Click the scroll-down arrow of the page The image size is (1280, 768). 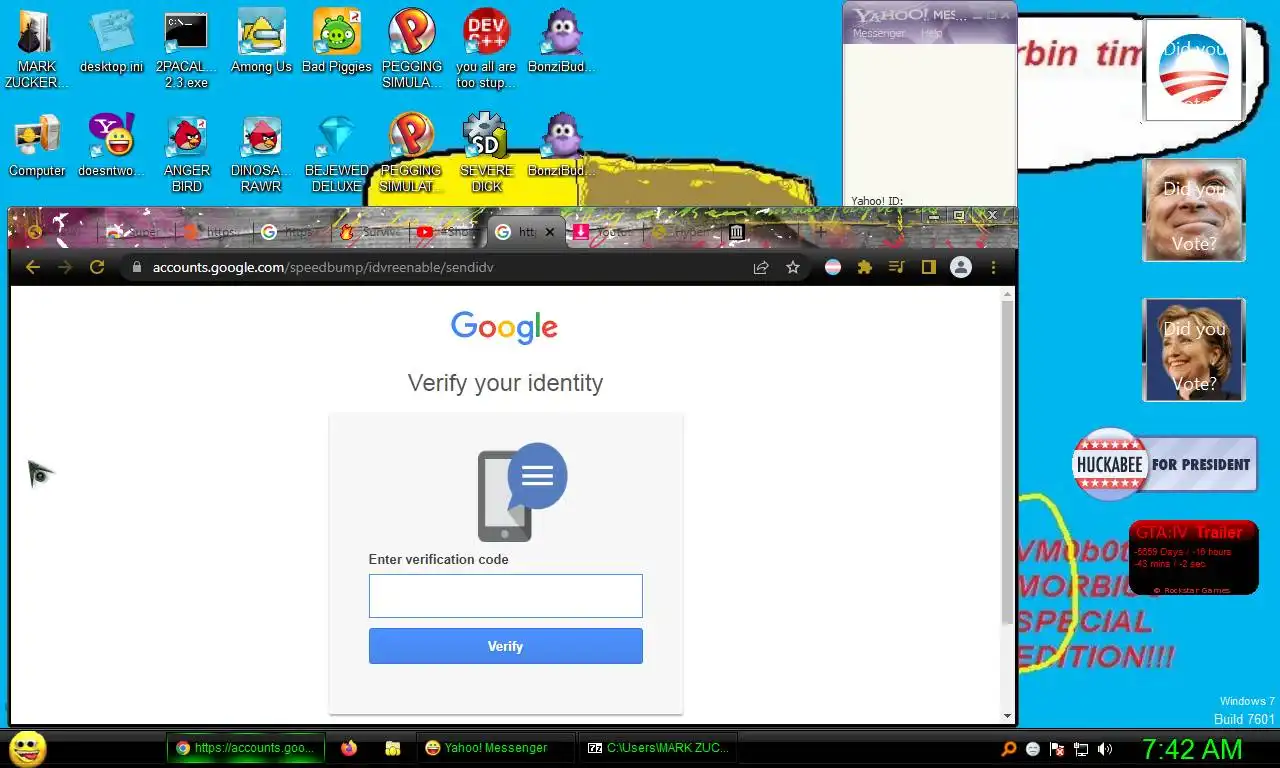1007,716
